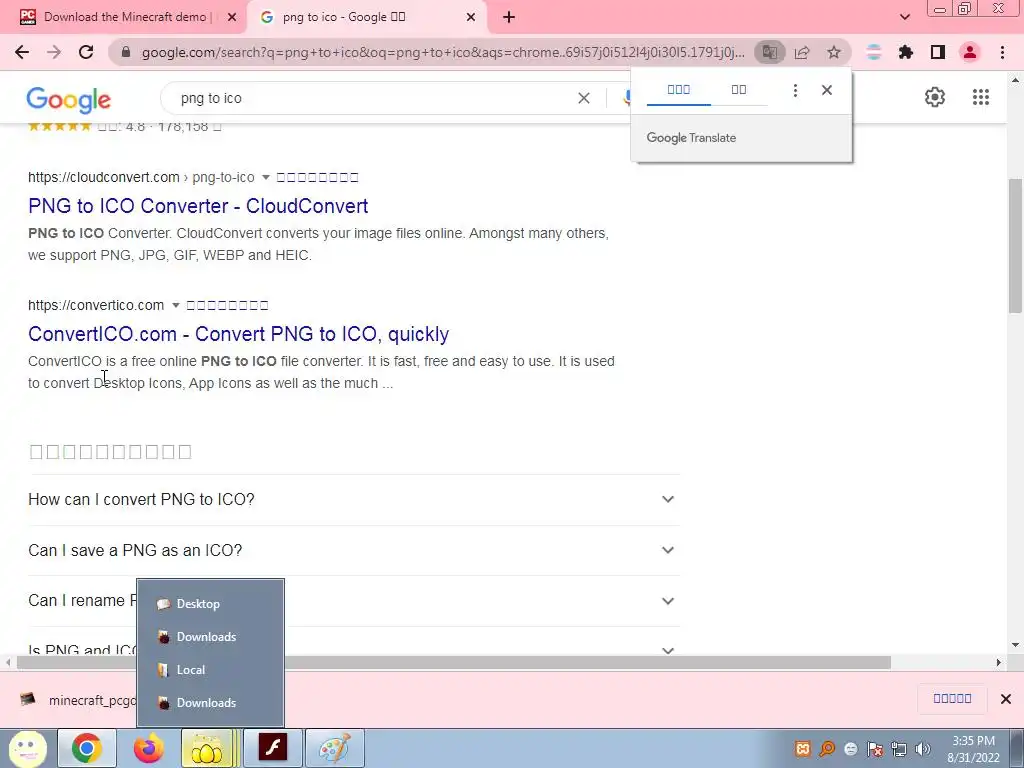
Task: Launch Firefox from the taskbar
Action: click(149, 748)
